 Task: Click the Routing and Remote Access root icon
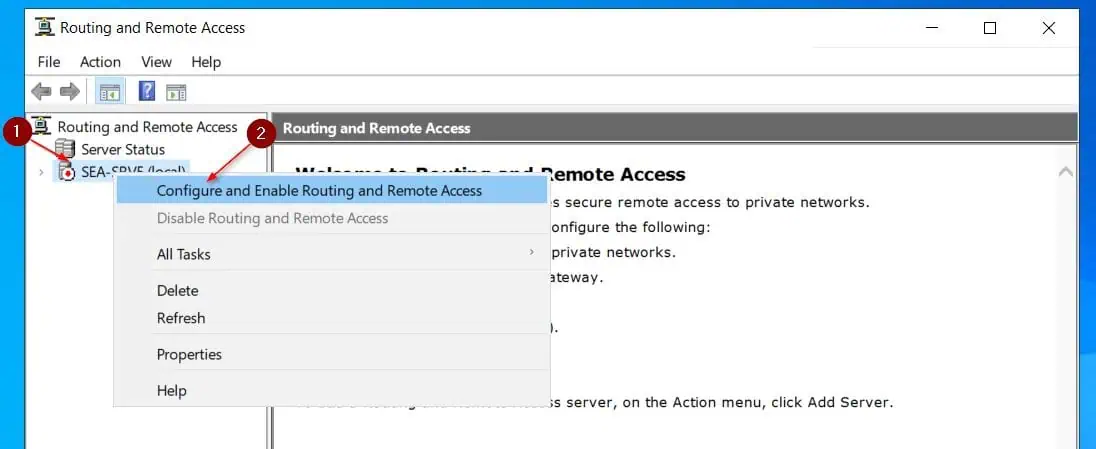point(42,127)
